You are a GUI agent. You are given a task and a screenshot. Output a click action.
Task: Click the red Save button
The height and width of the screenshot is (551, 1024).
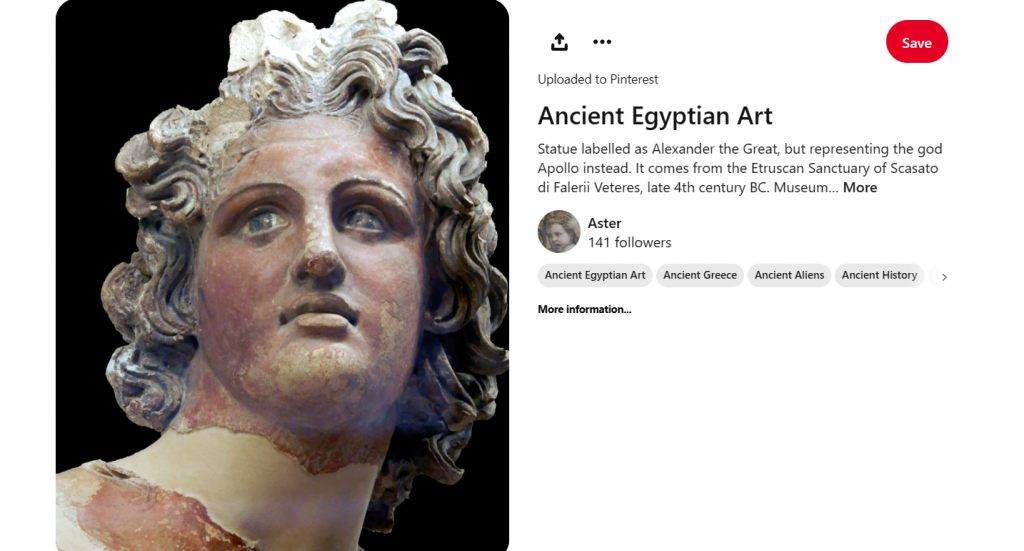[x=916, y=42]
